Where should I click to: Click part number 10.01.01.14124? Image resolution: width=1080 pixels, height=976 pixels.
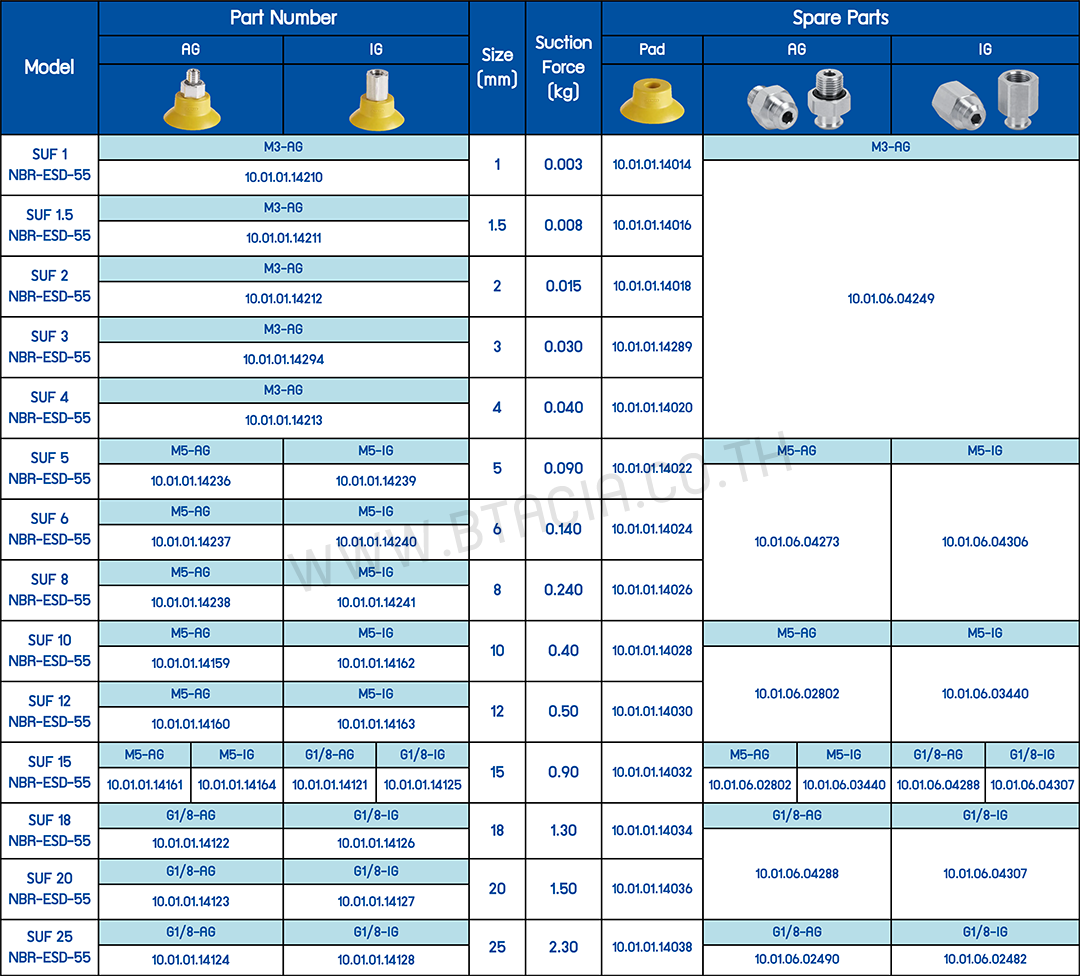pos(191,959)
